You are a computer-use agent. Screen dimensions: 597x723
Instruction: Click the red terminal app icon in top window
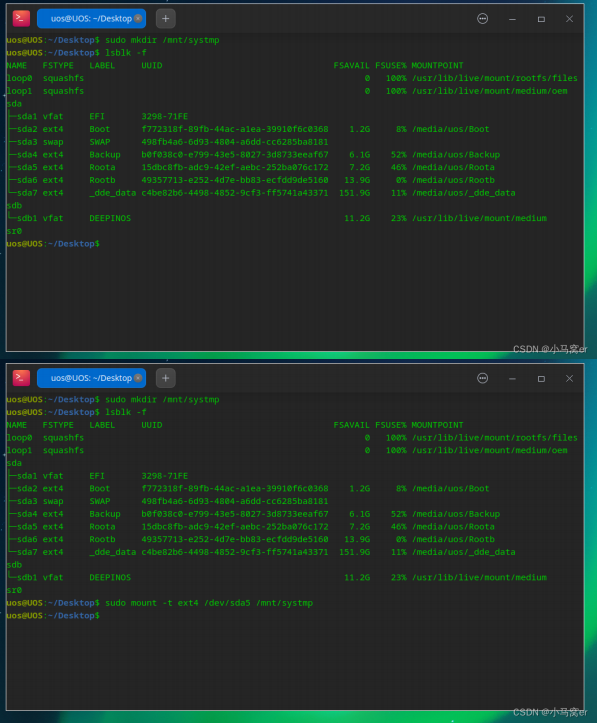[21, 18]
